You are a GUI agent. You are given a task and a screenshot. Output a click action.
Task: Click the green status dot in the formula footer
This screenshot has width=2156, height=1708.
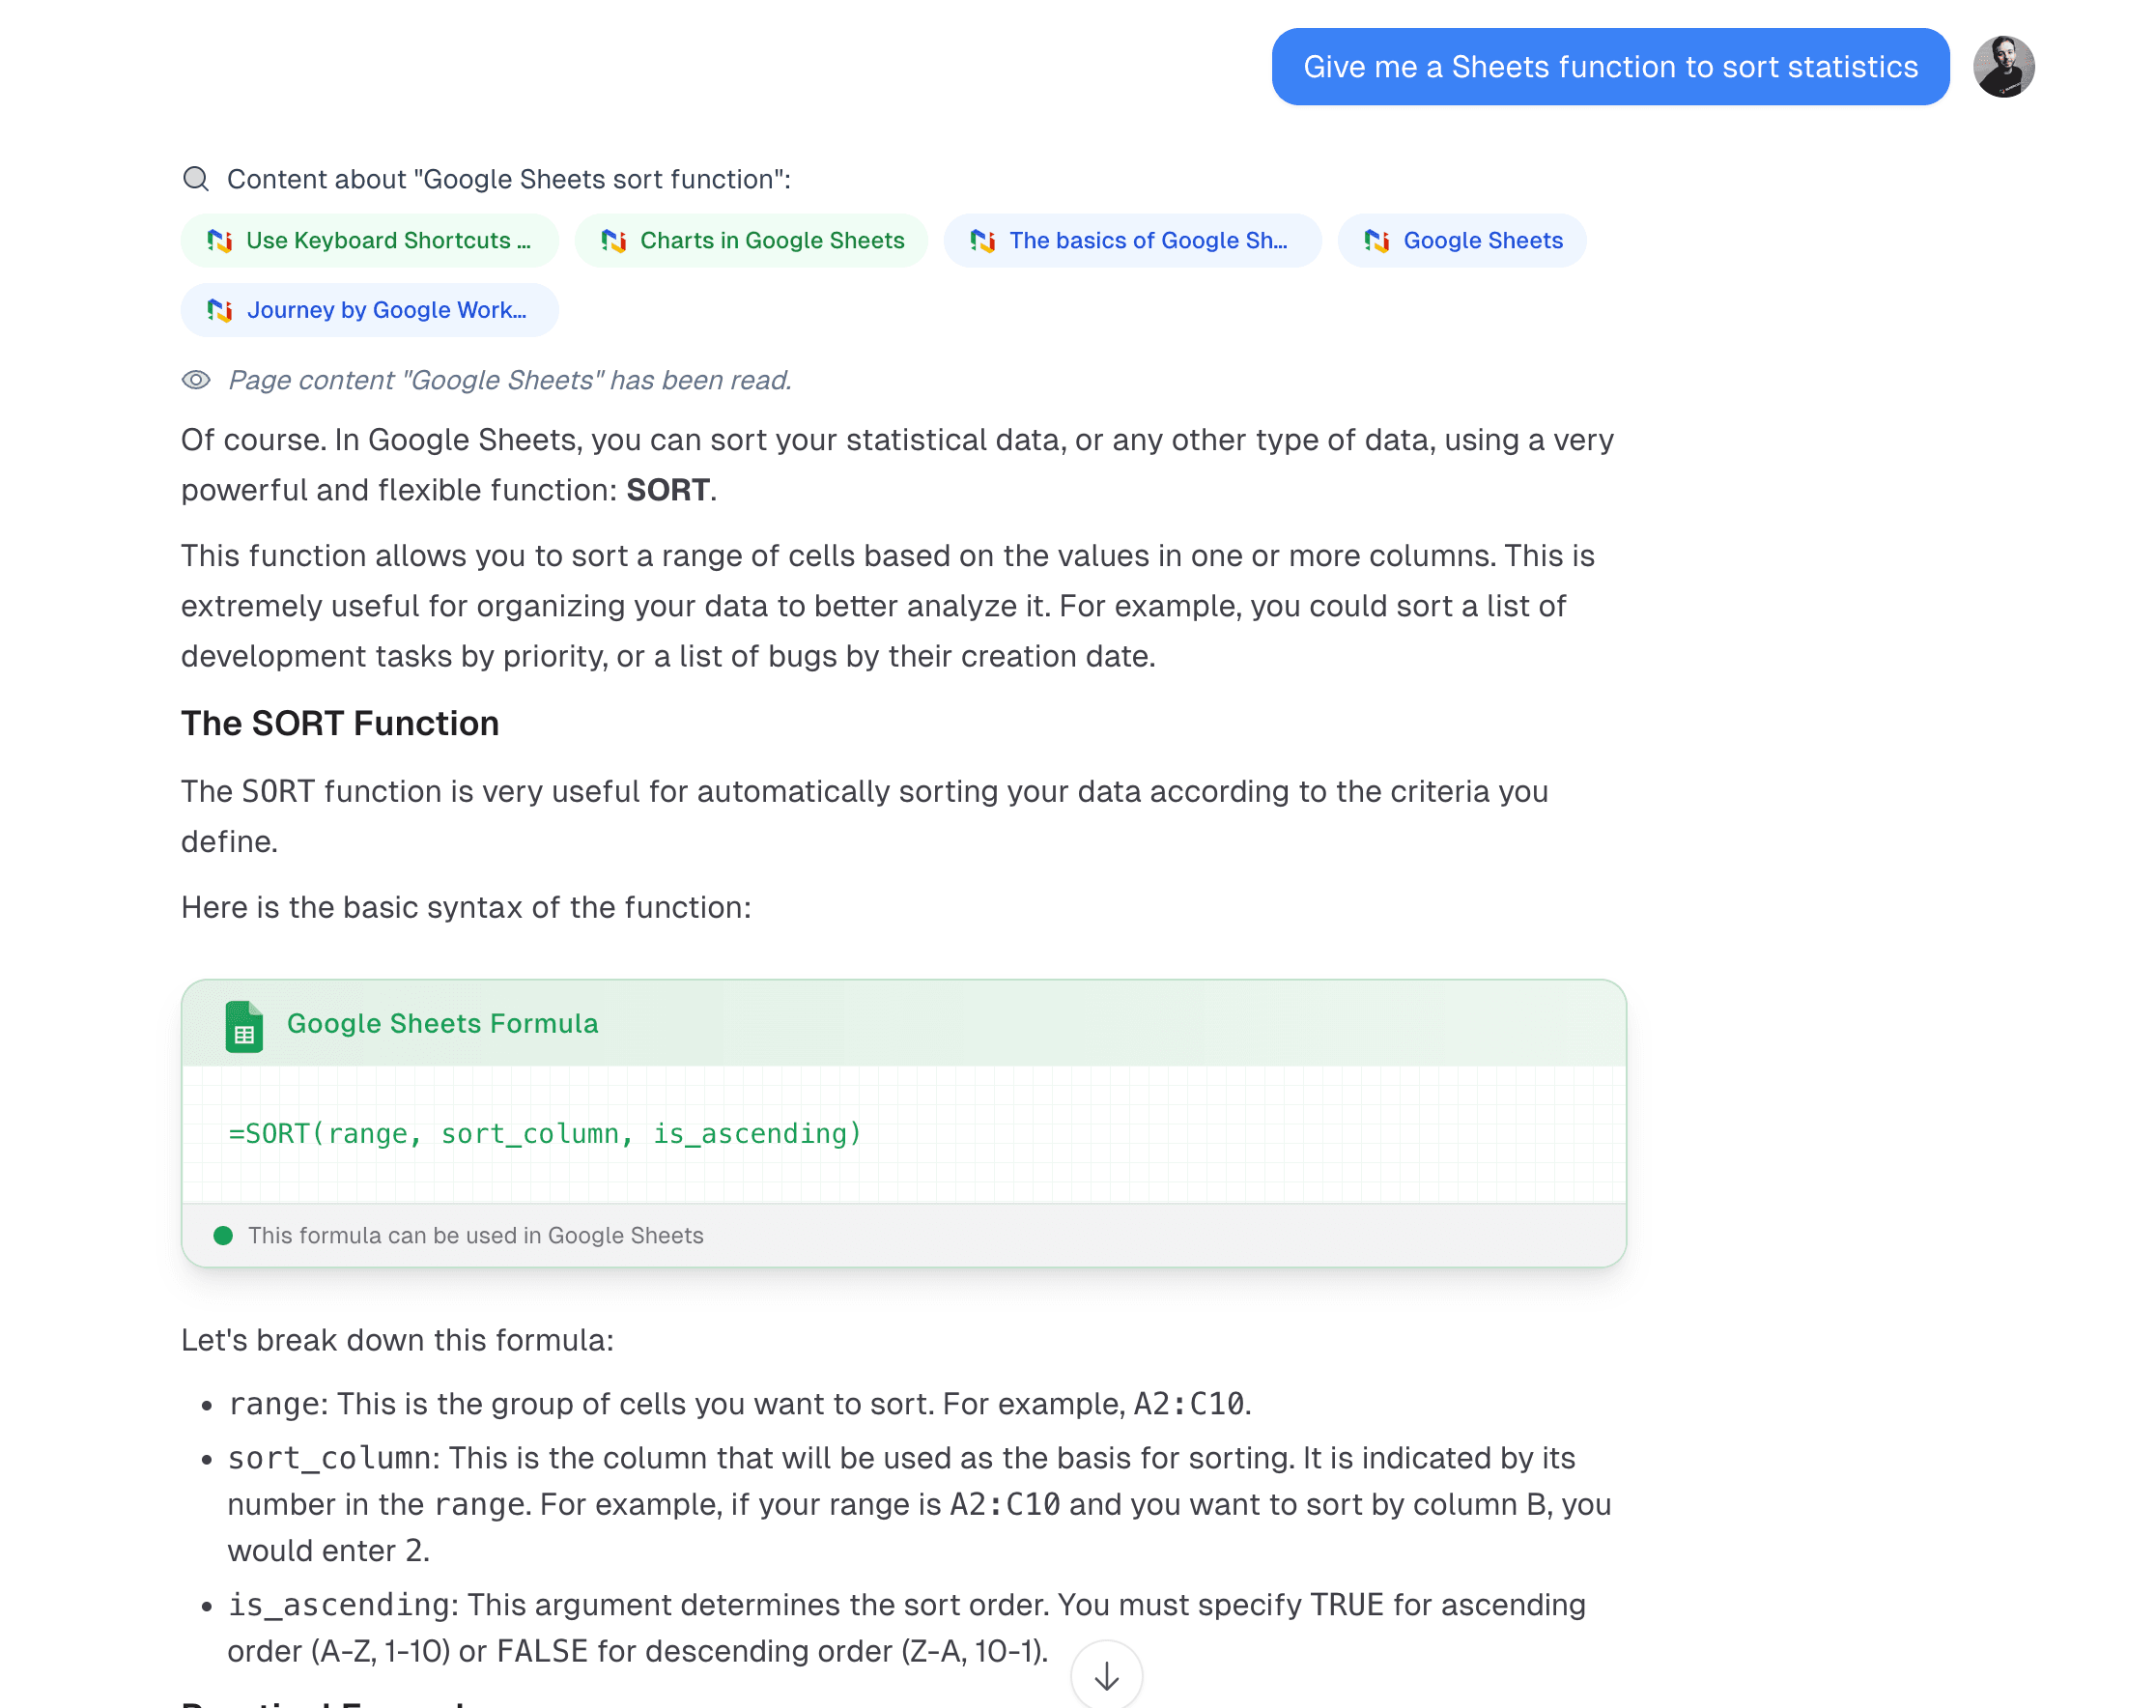[224, 1235]
